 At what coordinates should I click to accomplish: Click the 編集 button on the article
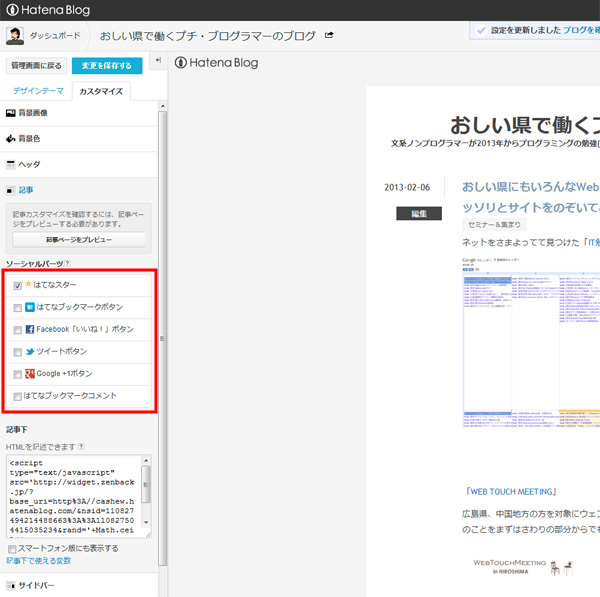click(419, 214)
